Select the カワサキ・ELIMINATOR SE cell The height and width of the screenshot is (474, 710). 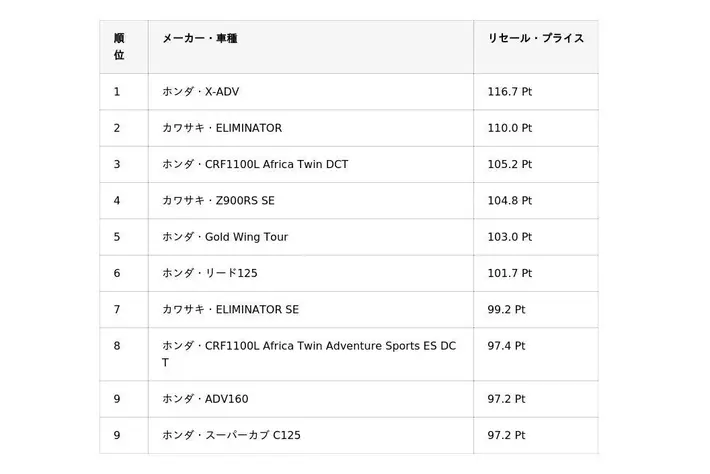click(230, 310)
